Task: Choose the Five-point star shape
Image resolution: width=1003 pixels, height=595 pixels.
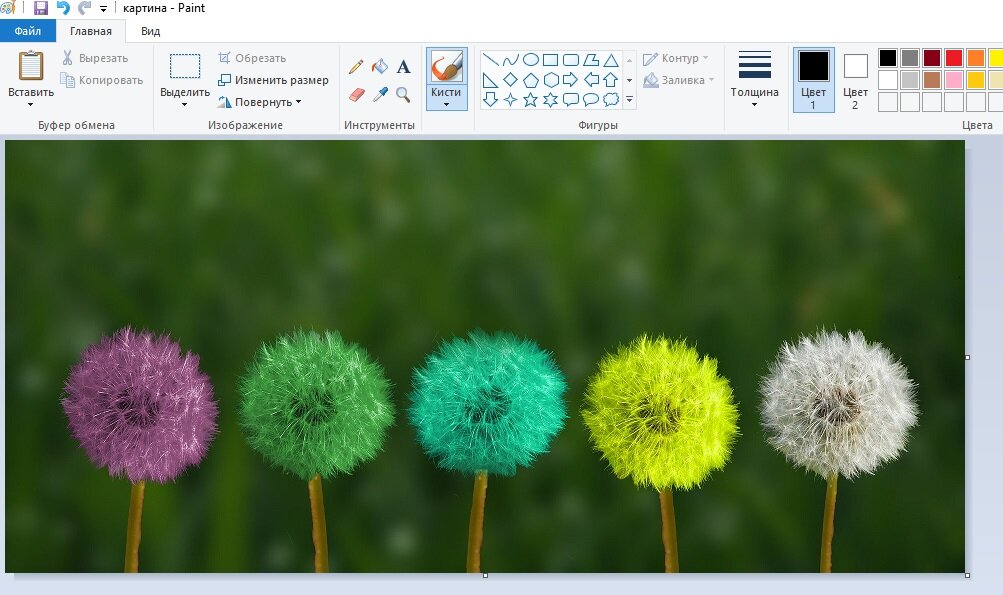Action: tap(530, 99)
